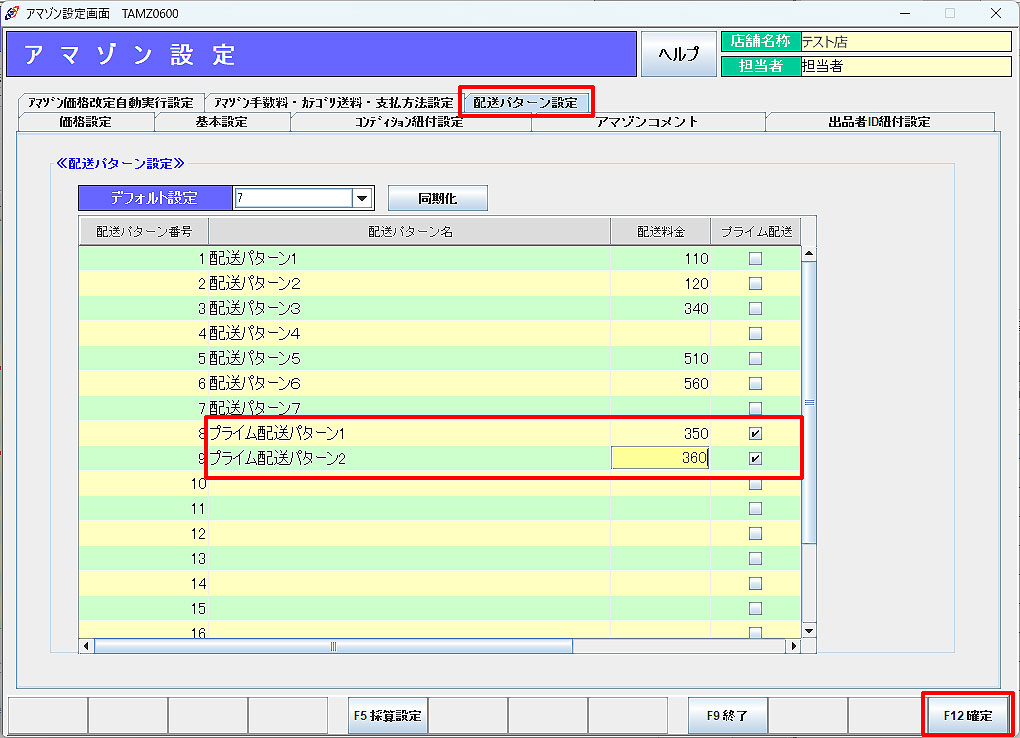This screenshot has height=738, width=1020.
Task: Uncheck prime delivery for プライム配送パターン1
Action: (x=755, y=434)
